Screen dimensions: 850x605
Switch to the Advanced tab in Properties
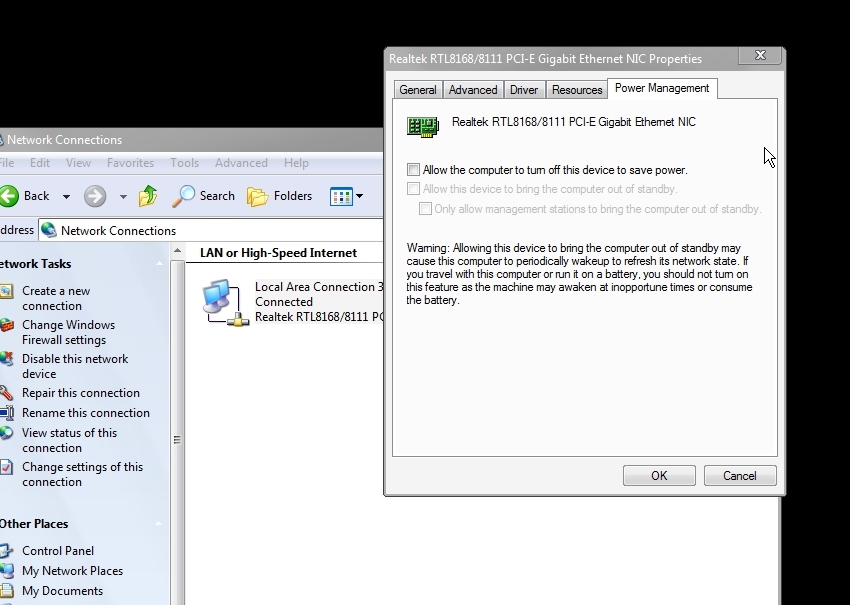[x=473, y=90]
